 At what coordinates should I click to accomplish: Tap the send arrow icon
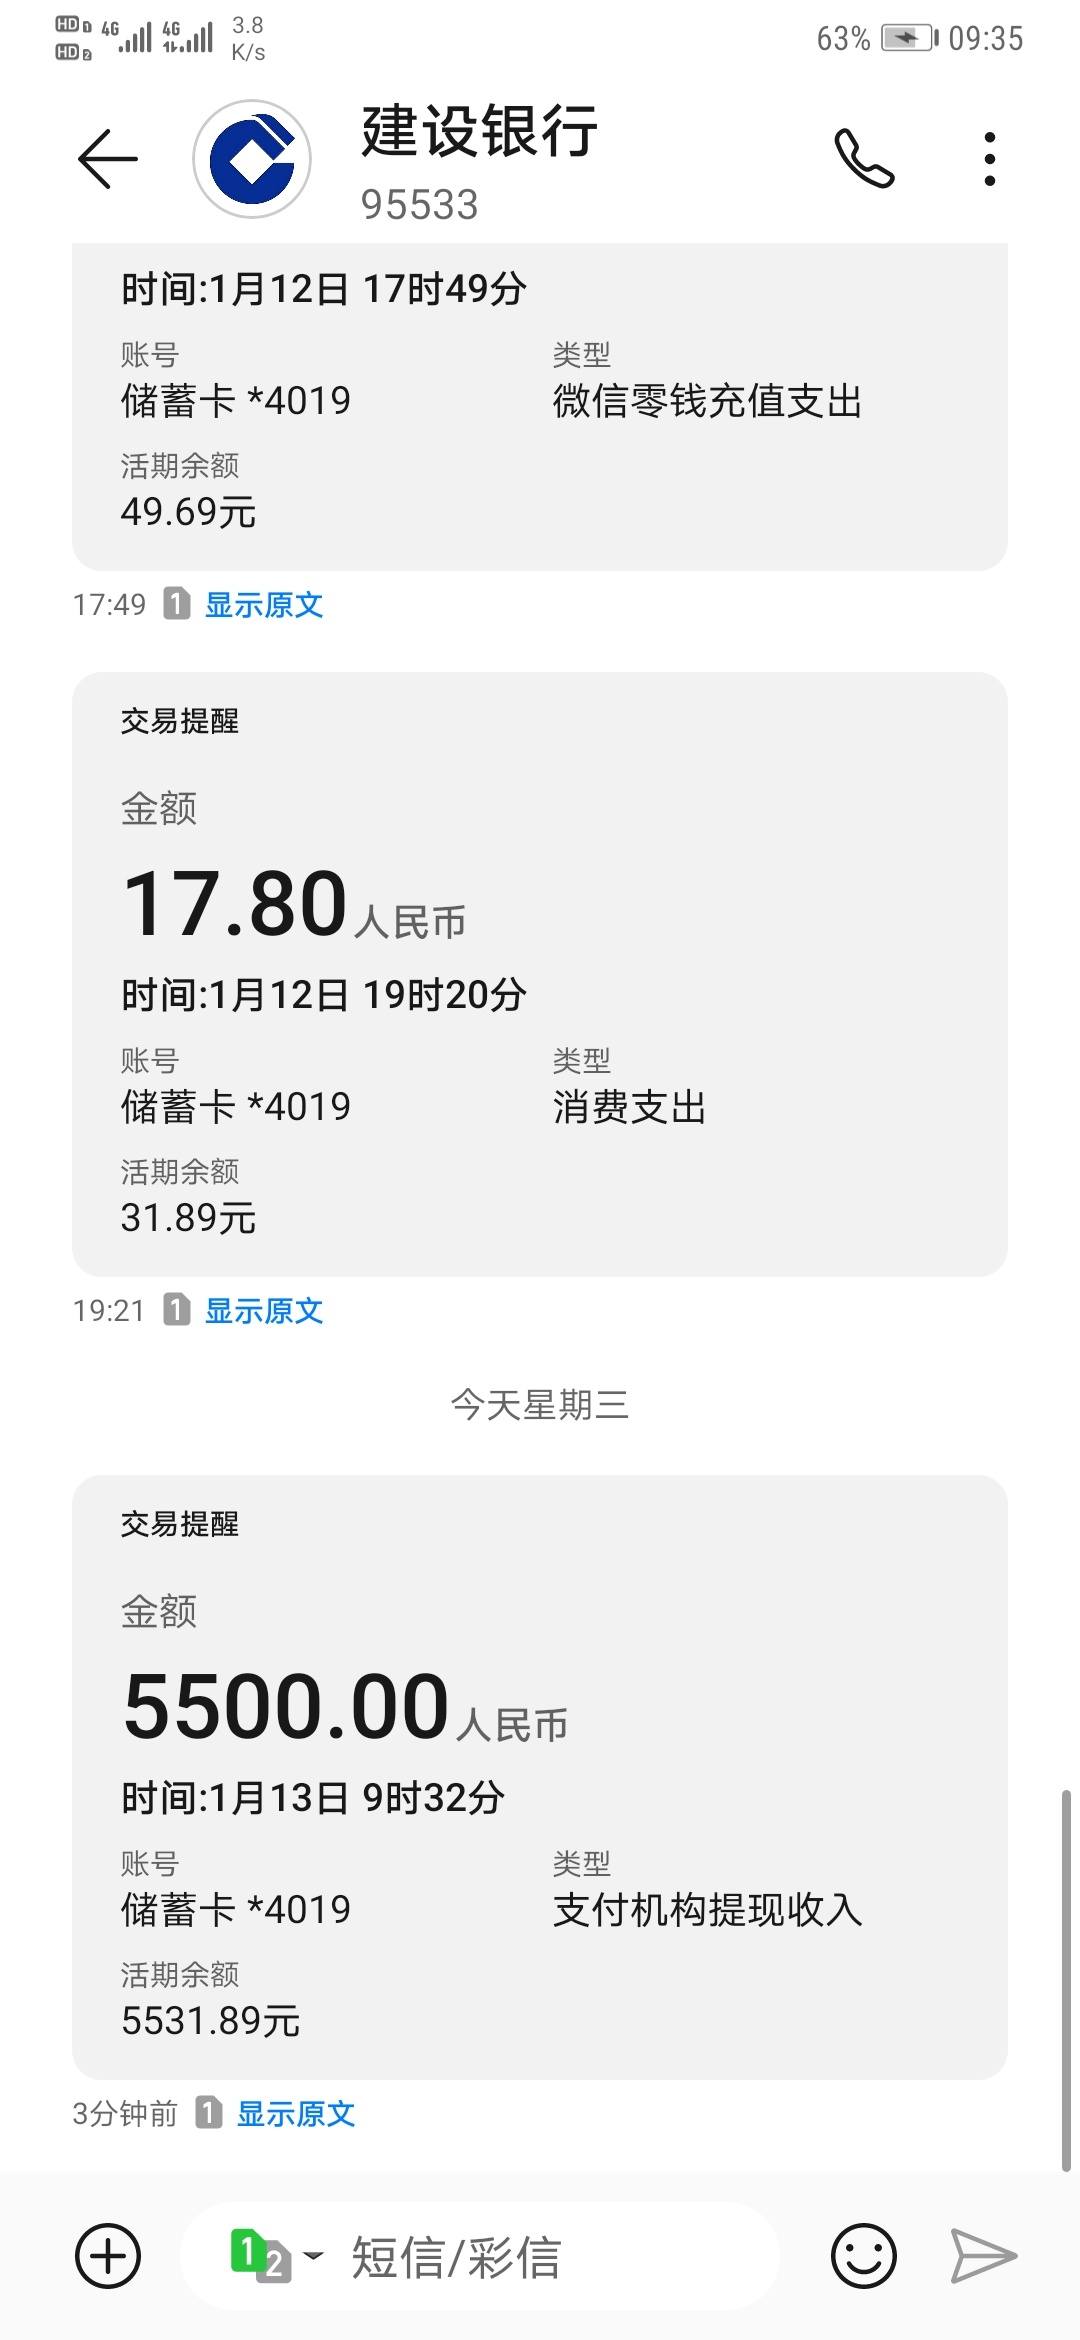pos(983,2256)
